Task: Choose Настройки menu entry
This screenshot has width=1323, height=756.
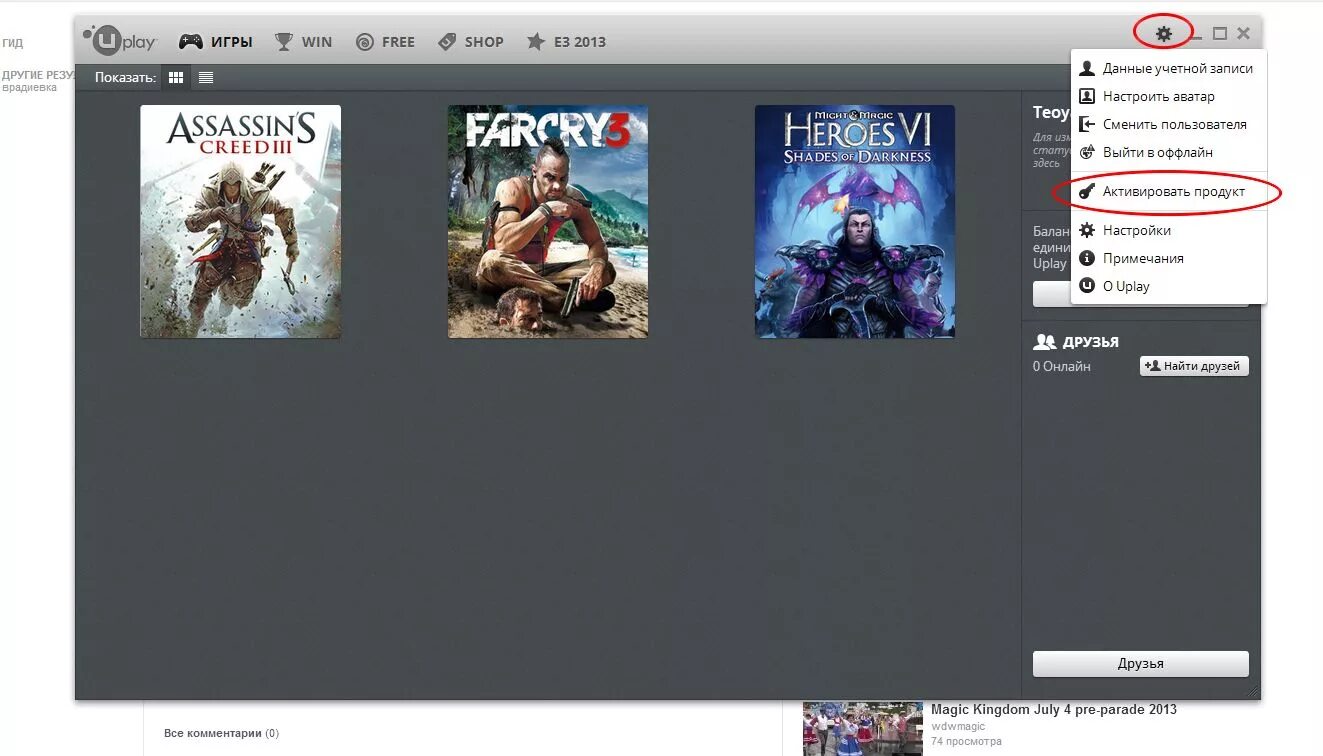Action: [x=1168, y=230]
